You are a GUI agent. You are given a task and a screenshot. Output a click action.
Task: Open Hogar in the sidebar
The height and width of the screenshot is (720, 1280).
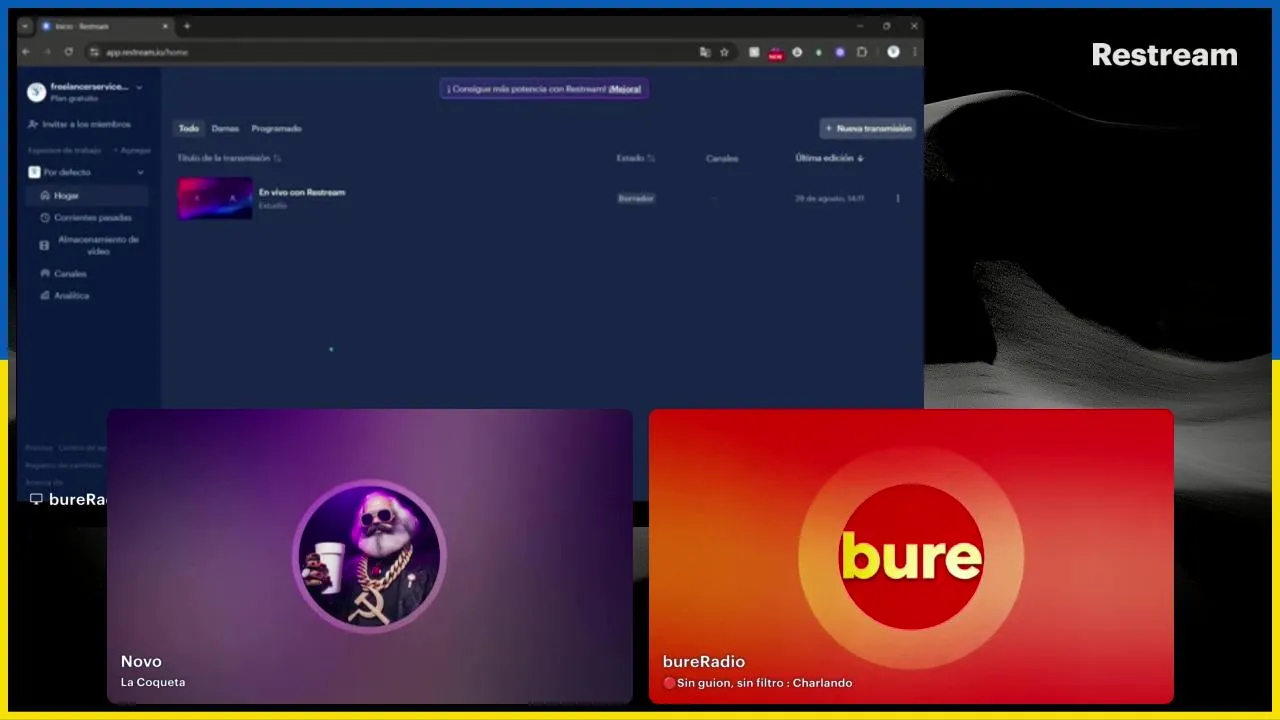pos(87,196)
